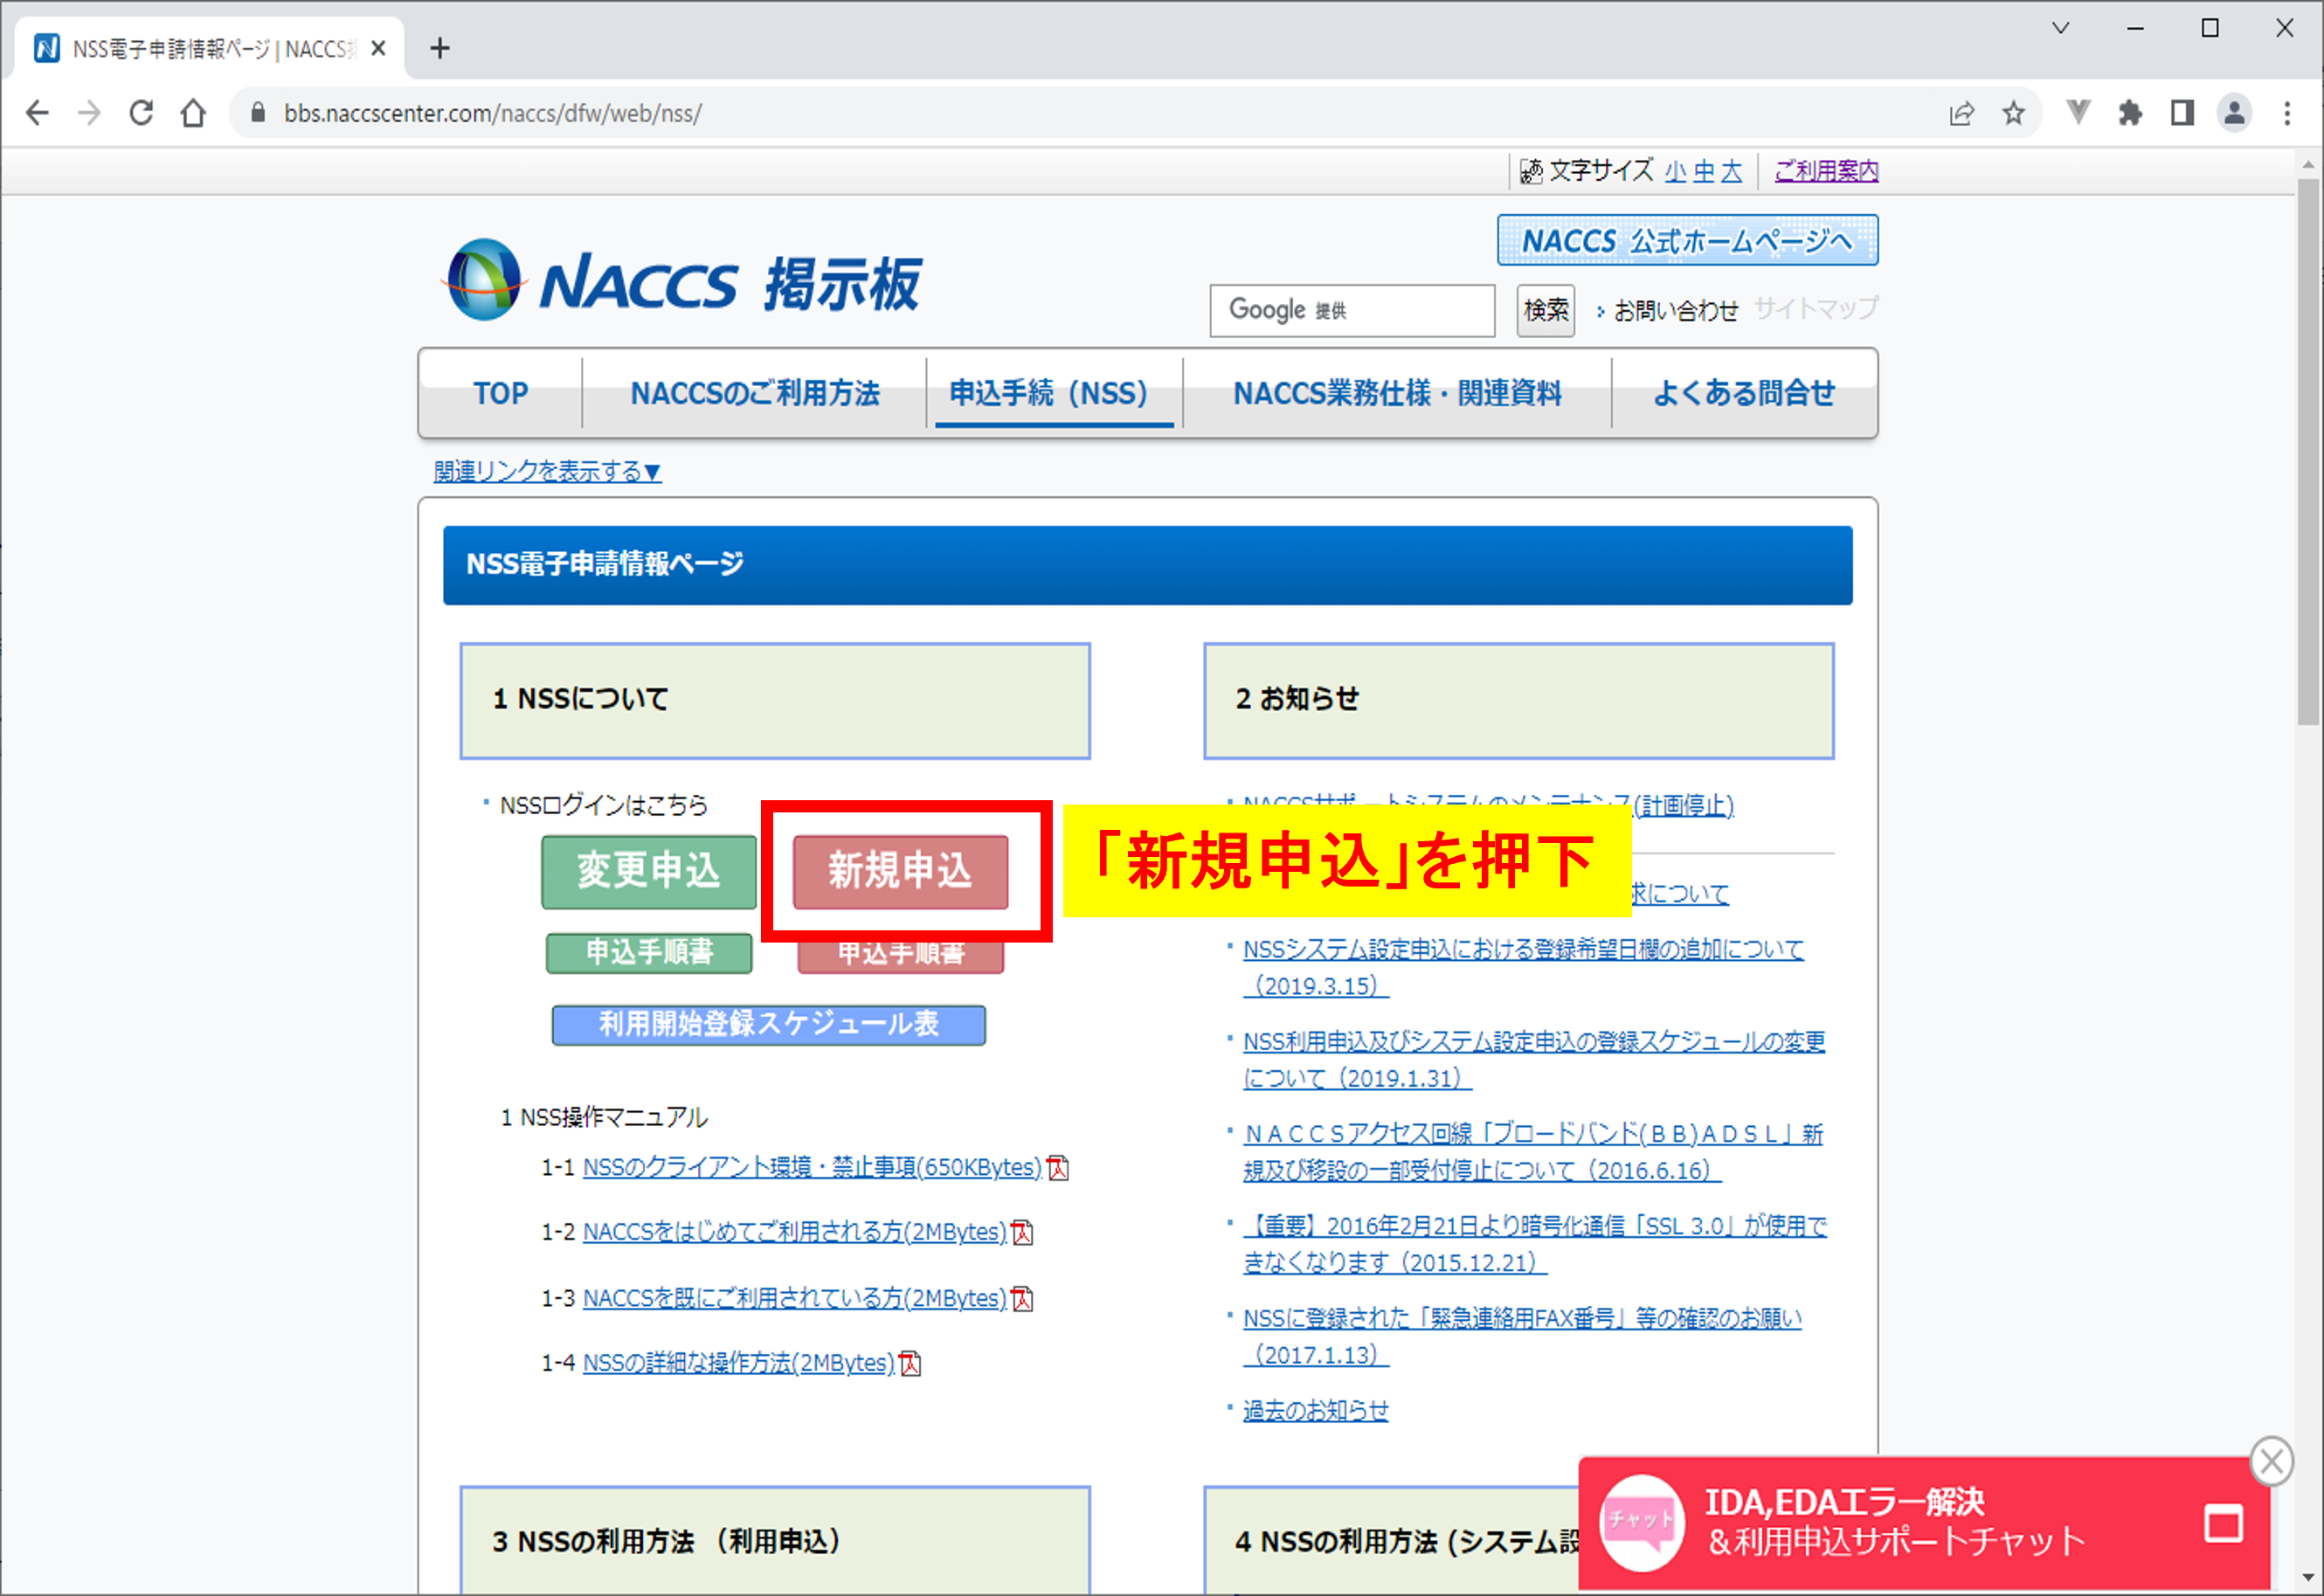The height and width of the screenshot is (1596, 2324).
Task: Open 申込手続（NSS） navigation tab
Action: tap(1048, 393)
